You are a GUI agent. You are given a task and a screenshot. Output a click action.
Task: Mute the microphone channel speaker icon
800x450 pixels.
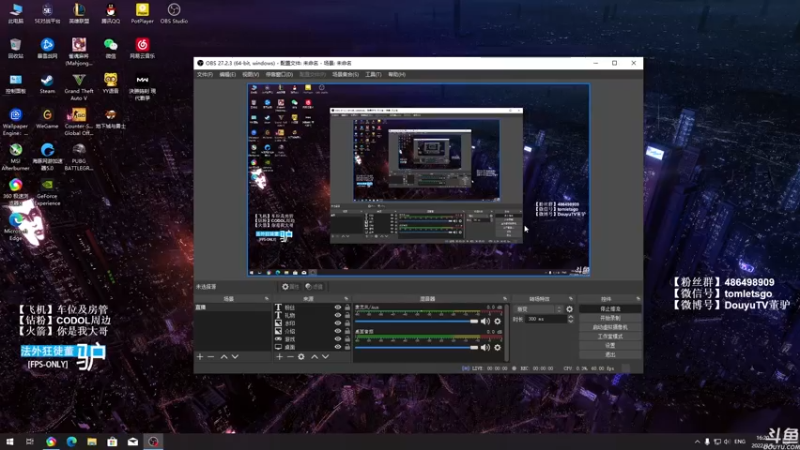(x=485, y=321)
